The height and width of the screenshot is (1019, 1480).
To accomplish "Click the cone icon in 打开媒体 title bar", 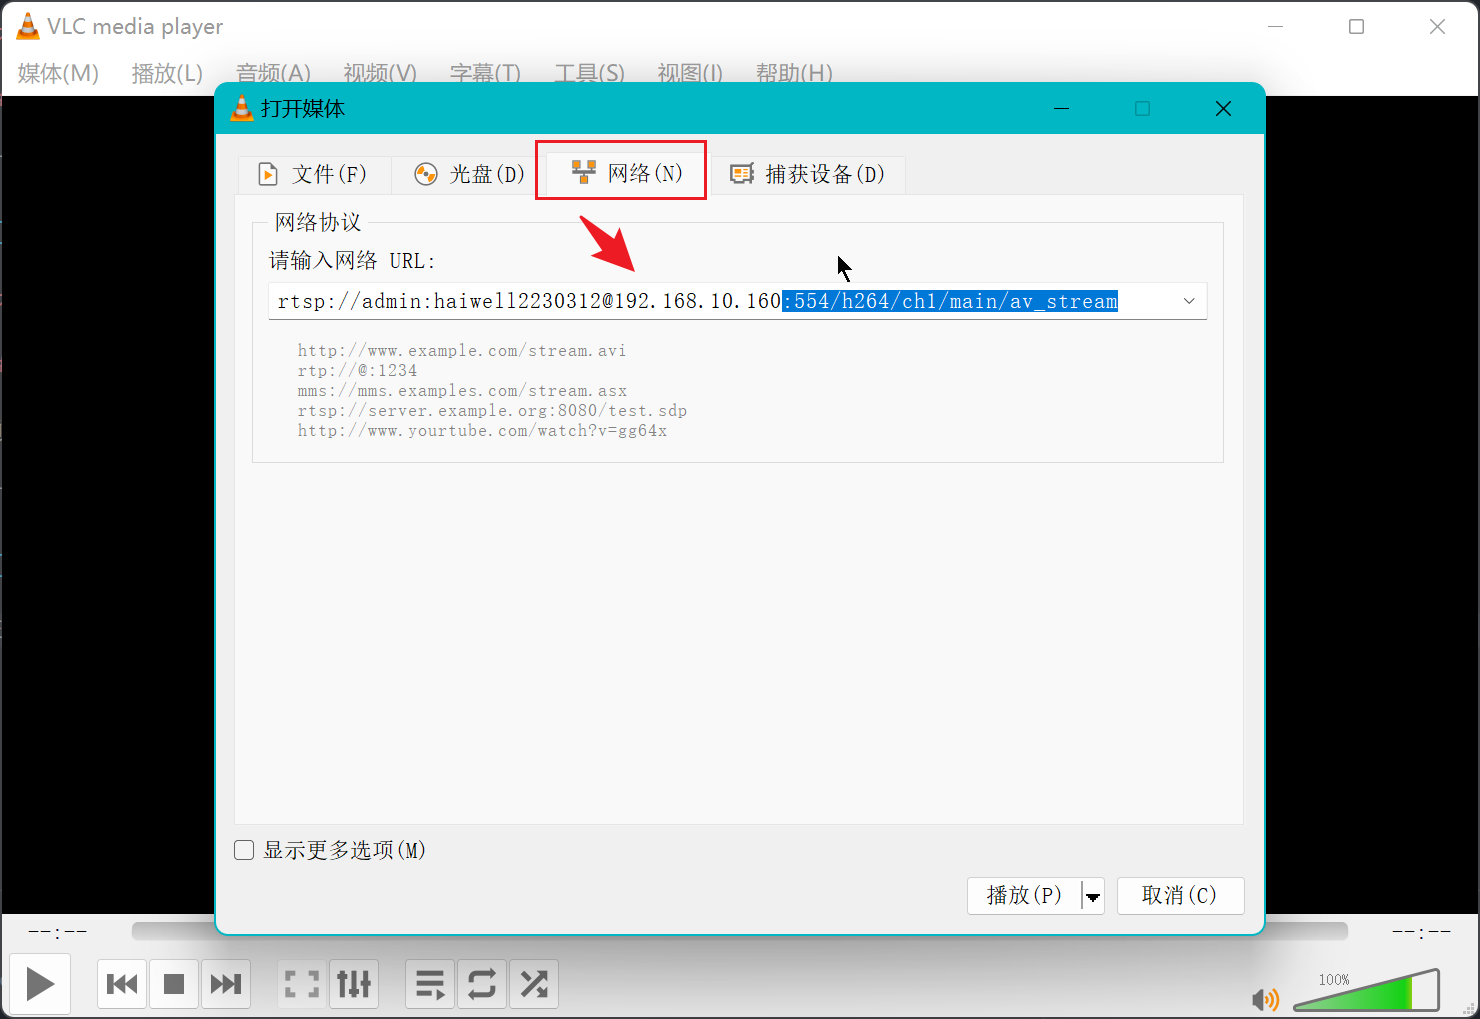I will [242, 109].
